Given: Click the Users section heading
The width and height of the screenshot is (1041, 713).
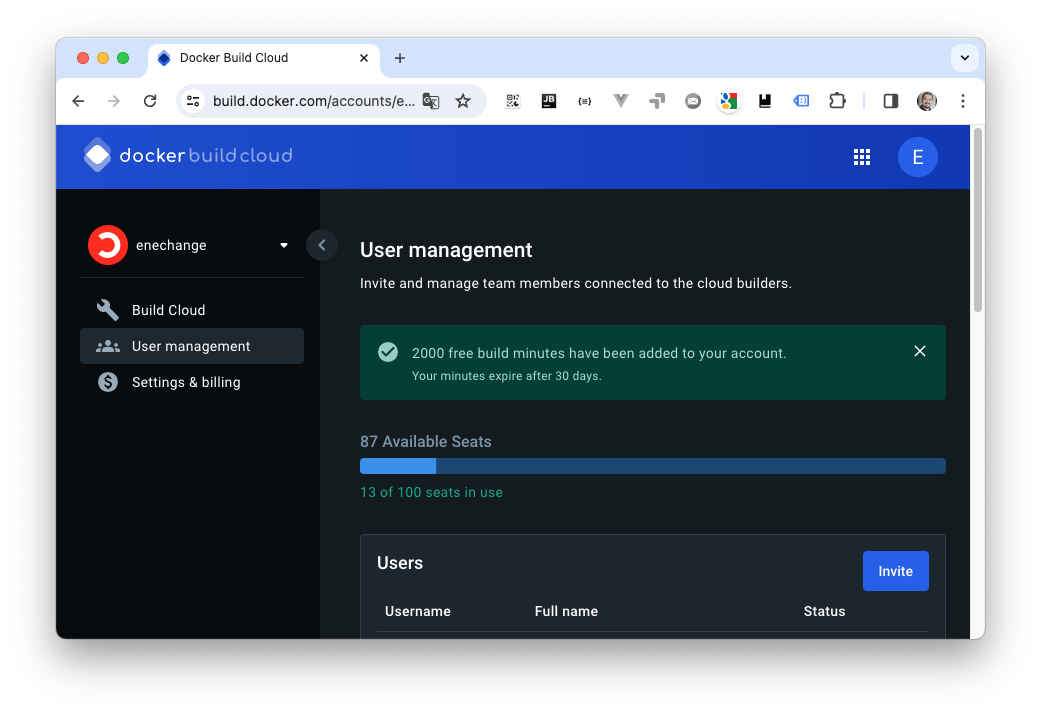Looking at the screenshot, I should point(400,563).
